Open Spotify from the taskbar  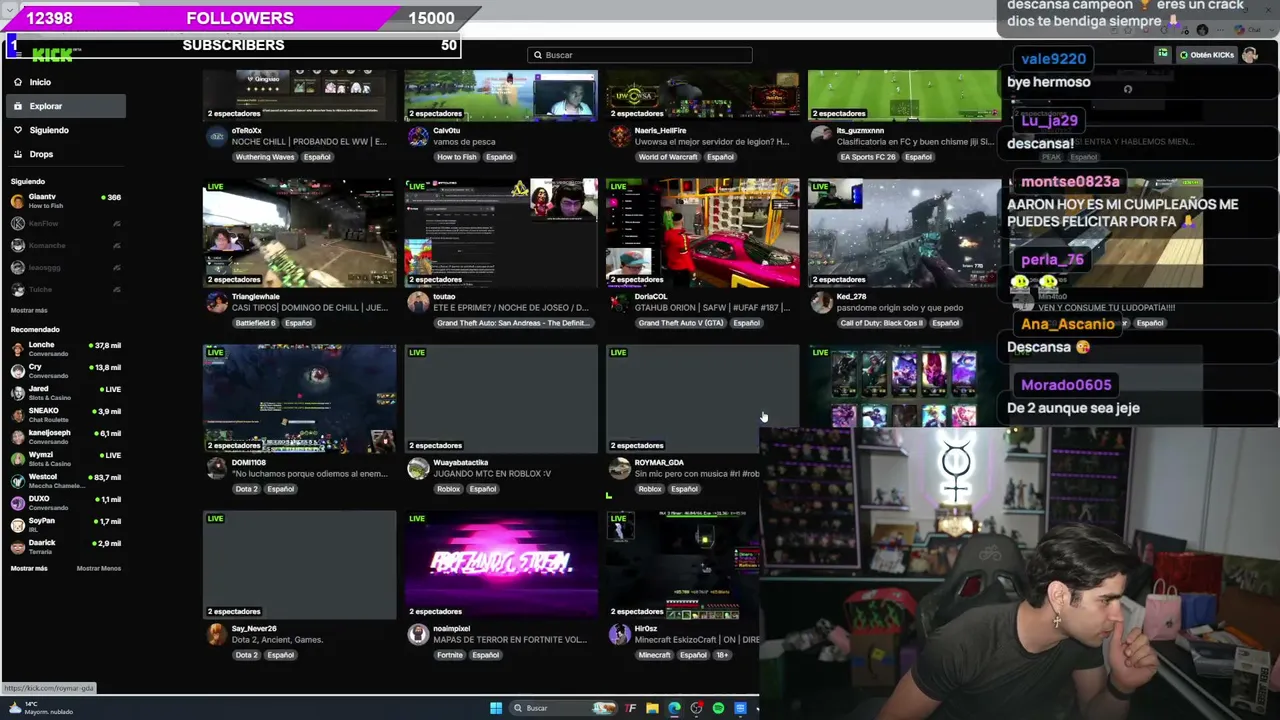coord(718,708)
